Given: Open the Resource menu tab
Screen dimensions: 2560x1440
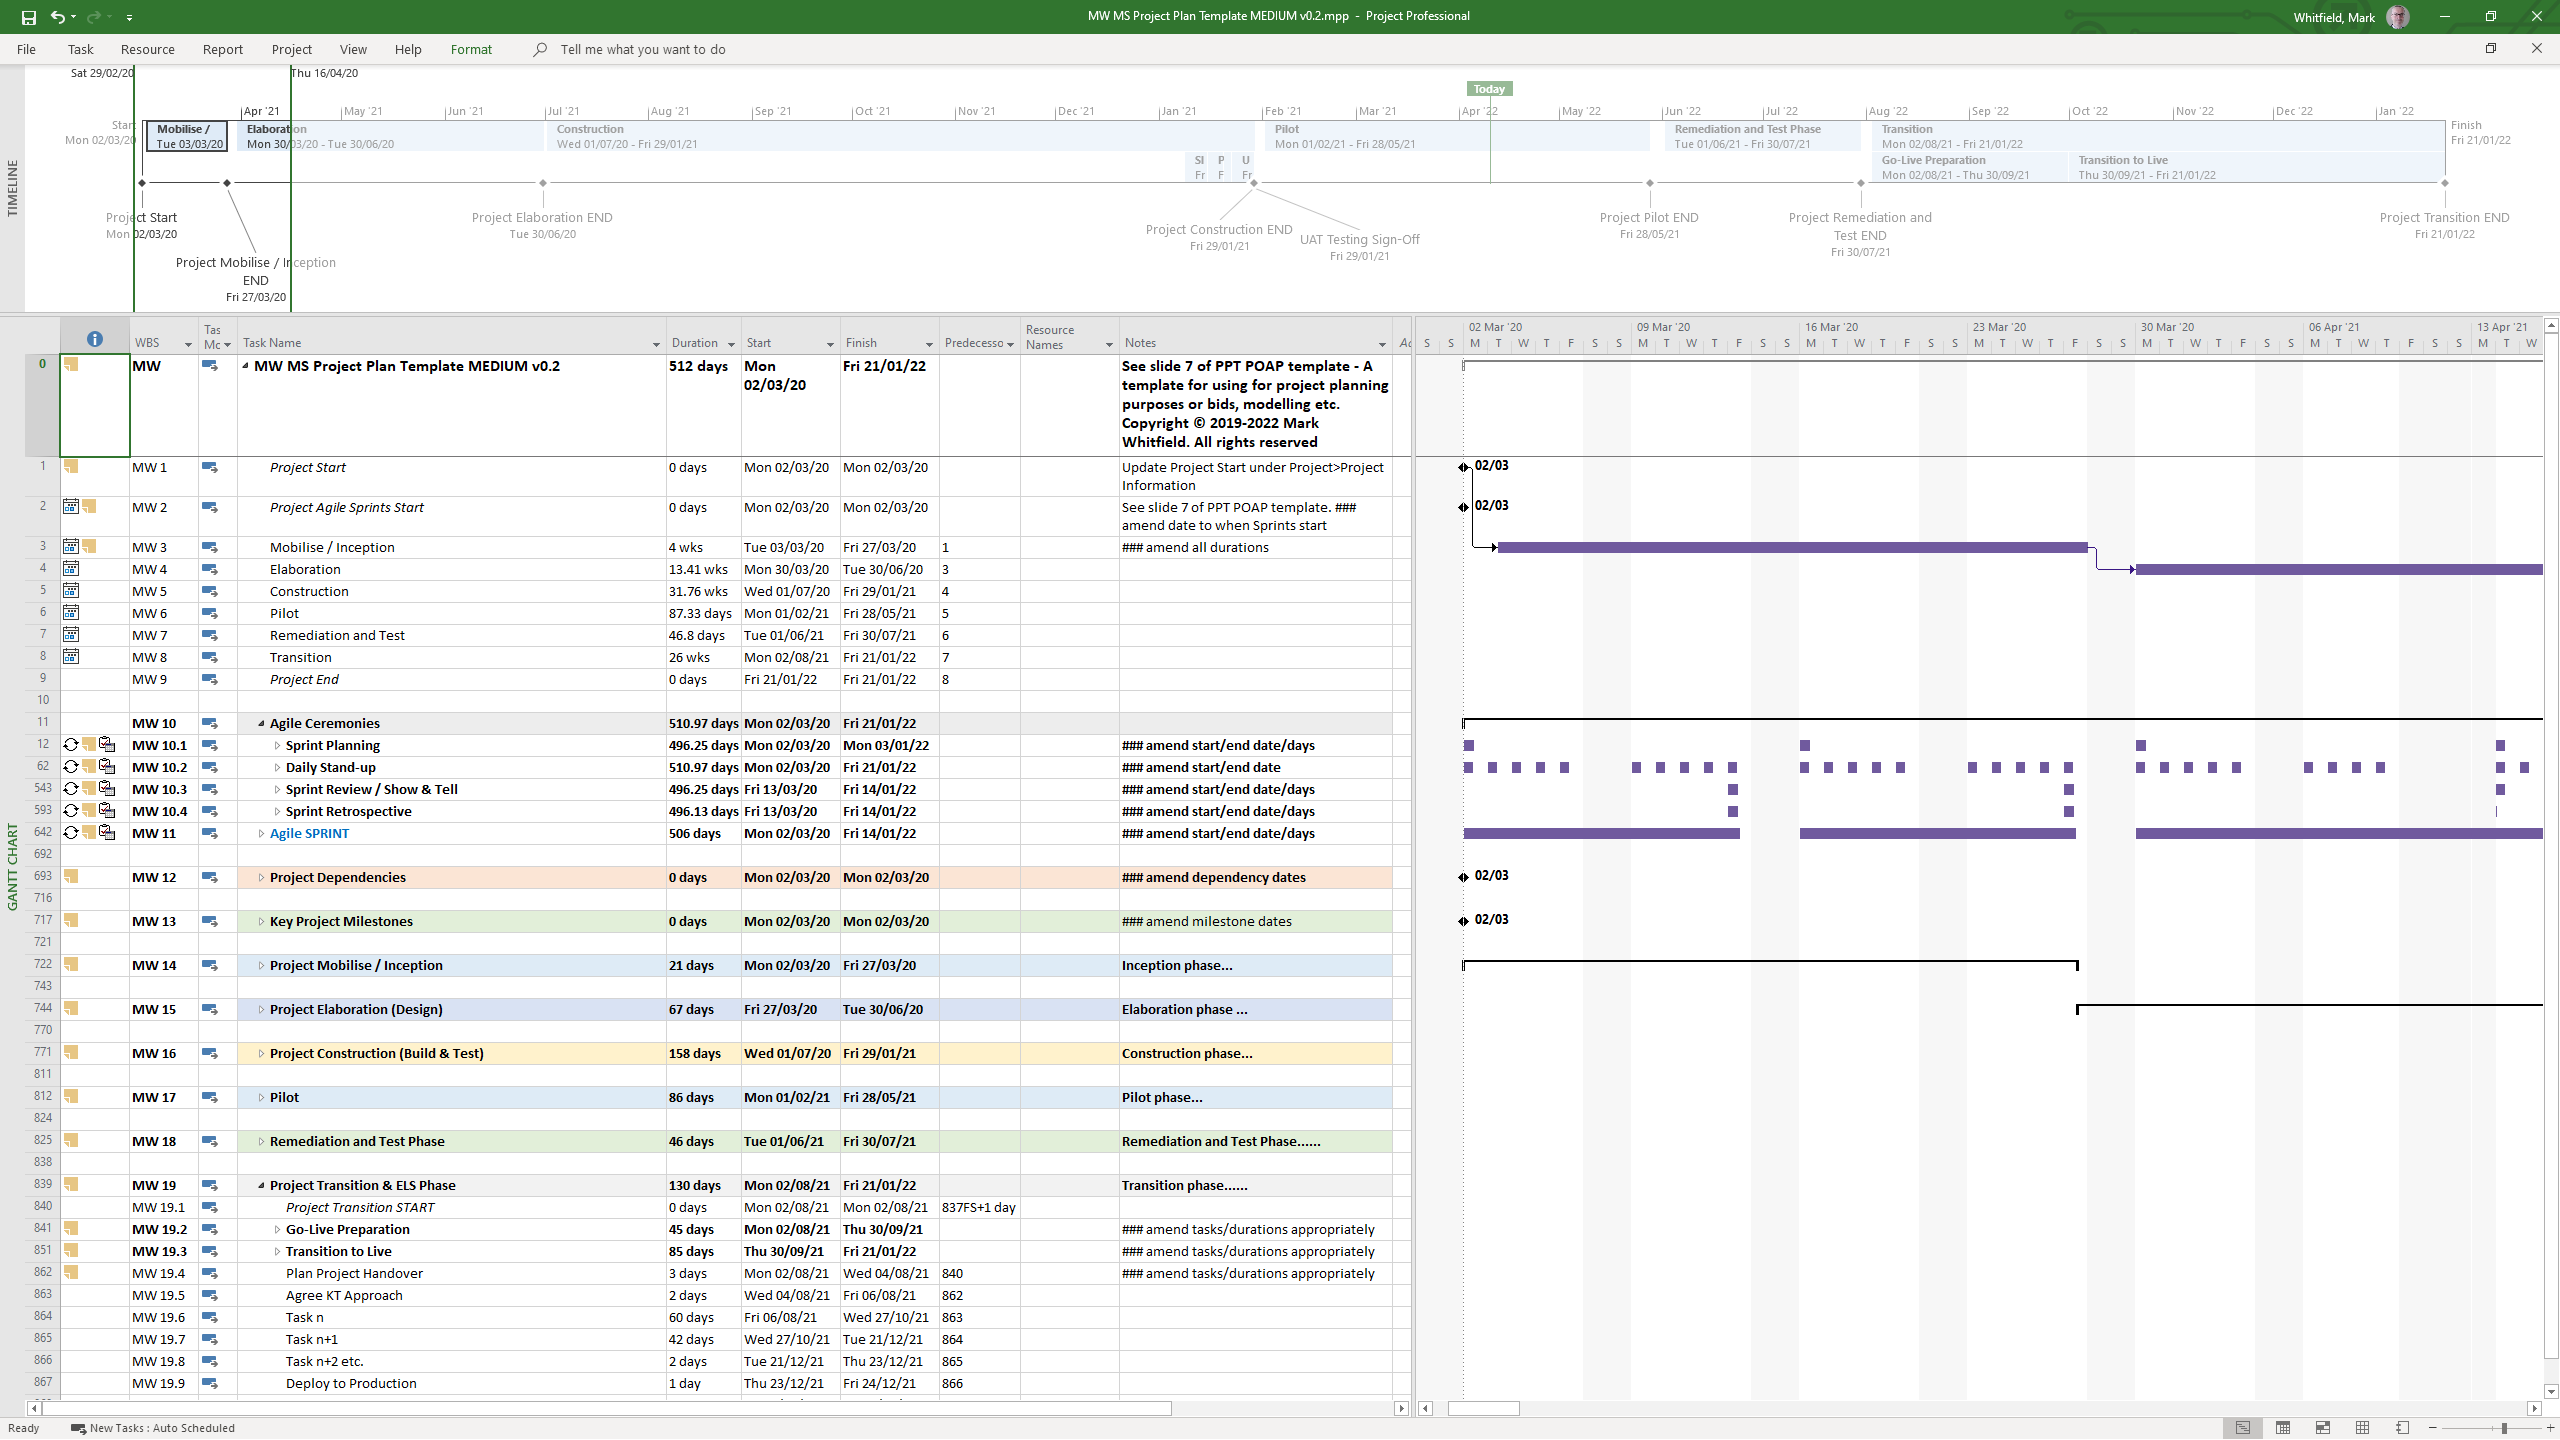Looking at the screenshot, I should click(x=147, y=49).
